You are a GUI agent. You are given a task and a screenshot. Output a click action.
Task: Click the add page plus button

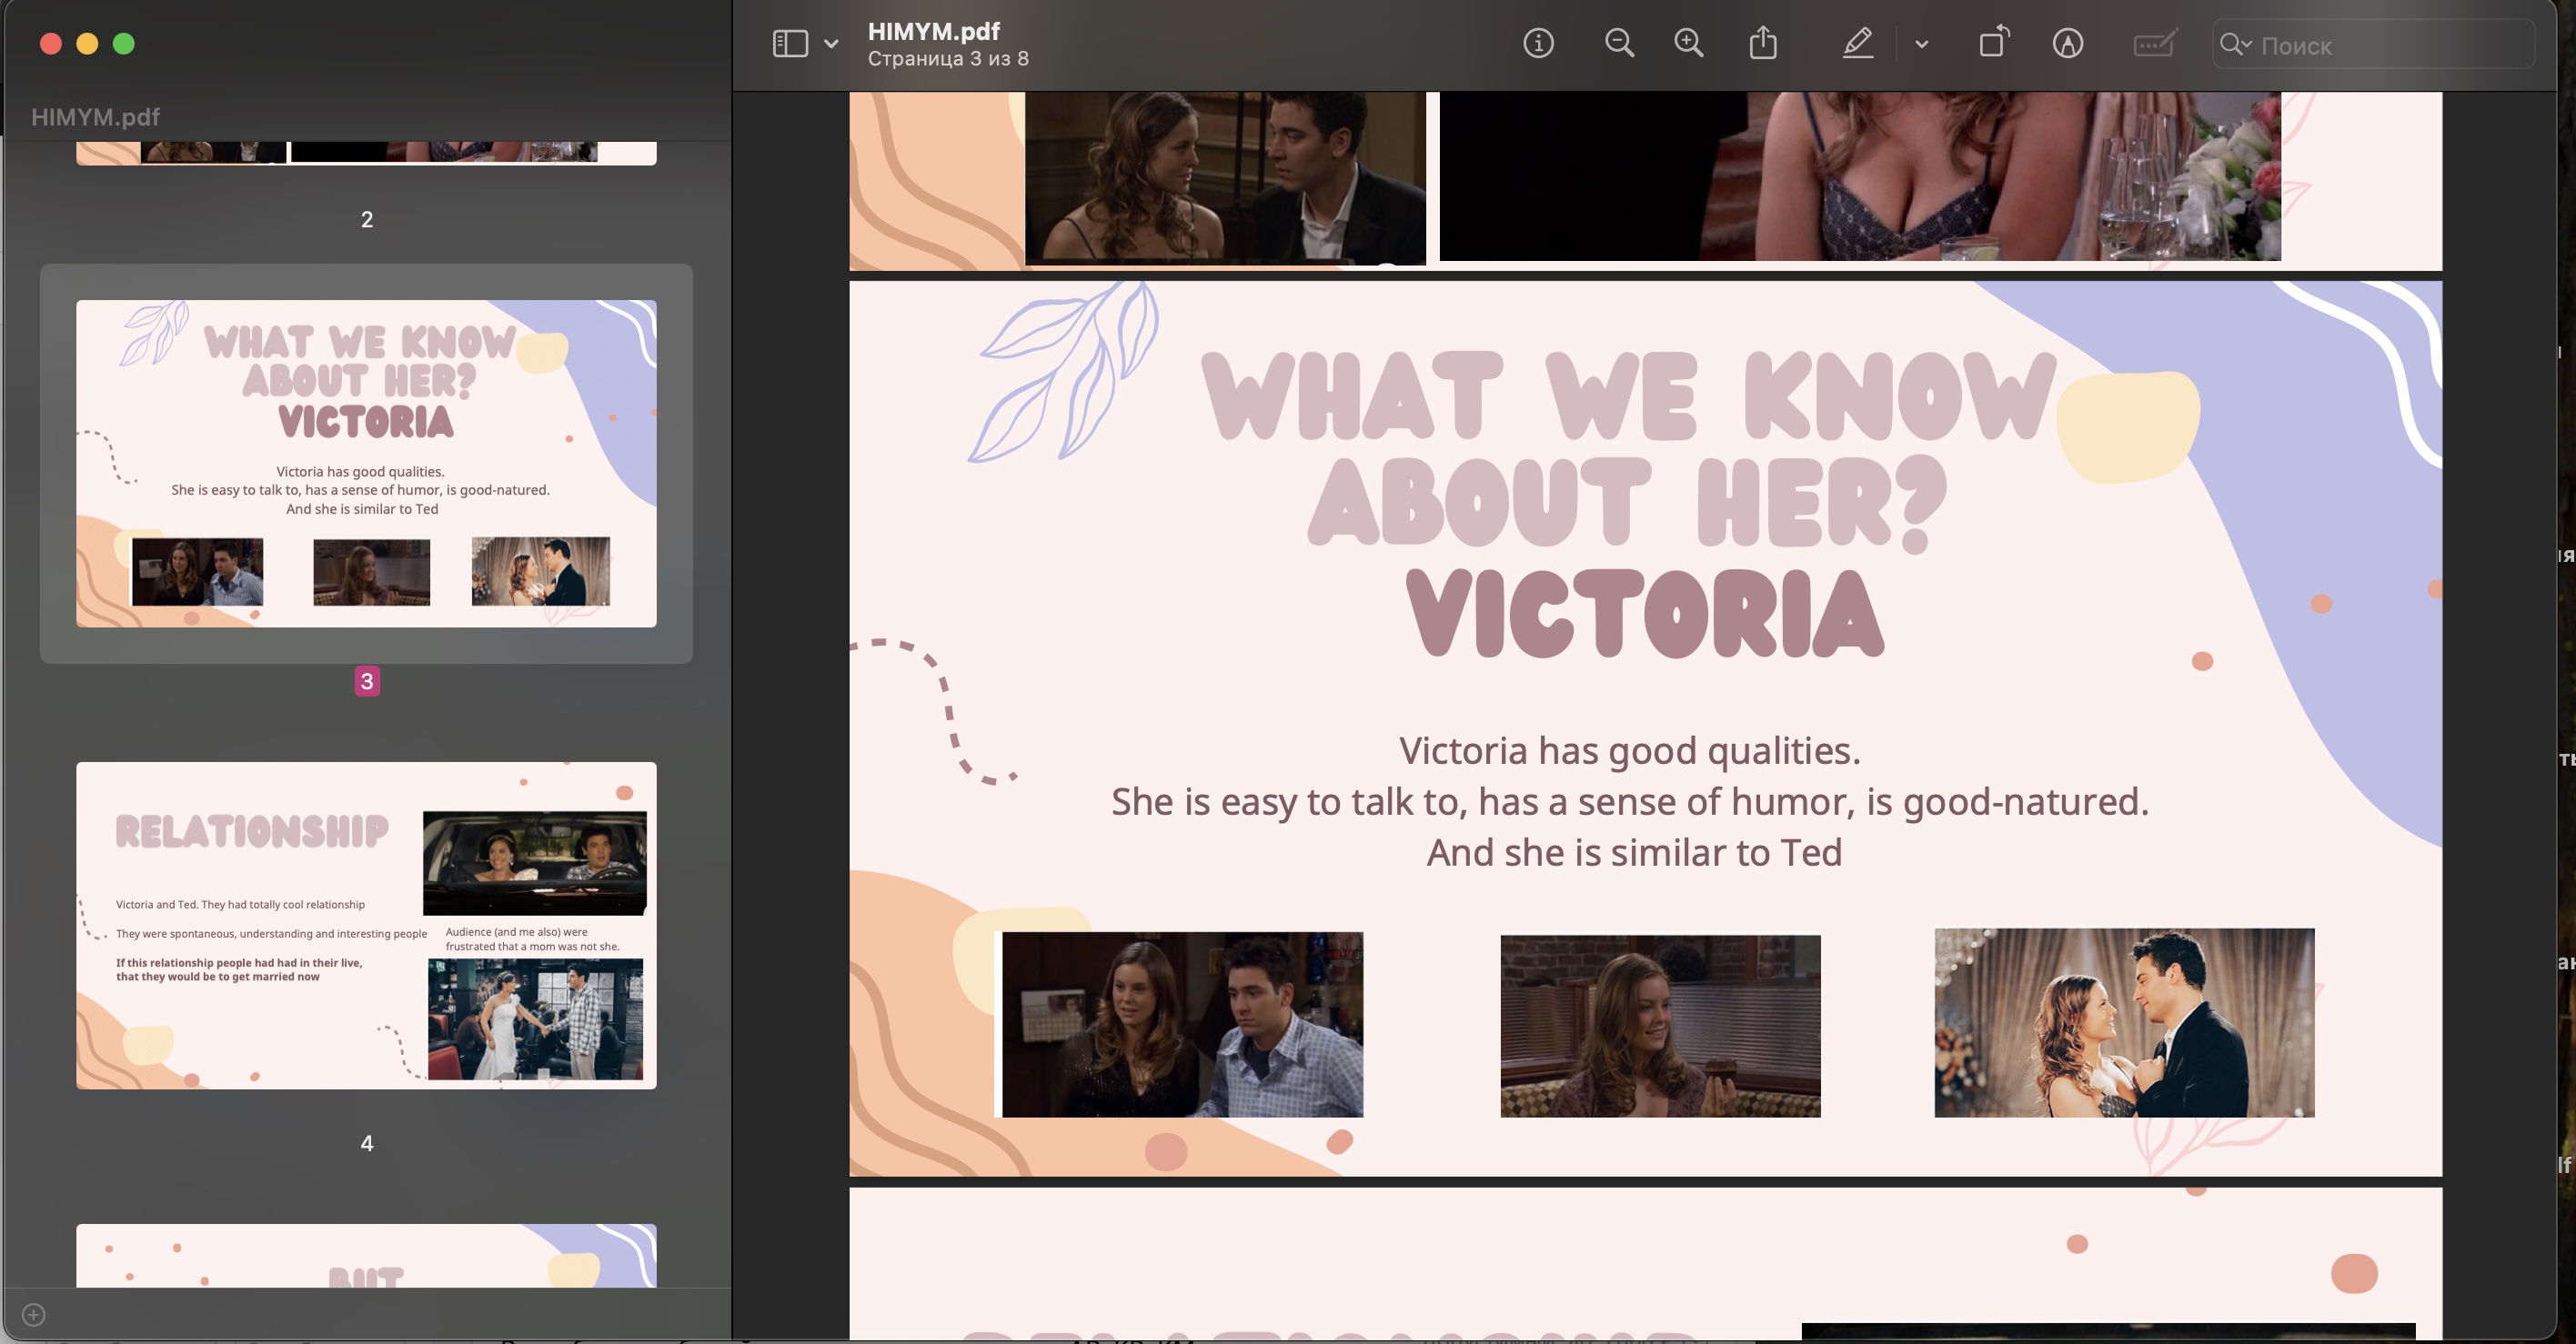[33, 1314]
